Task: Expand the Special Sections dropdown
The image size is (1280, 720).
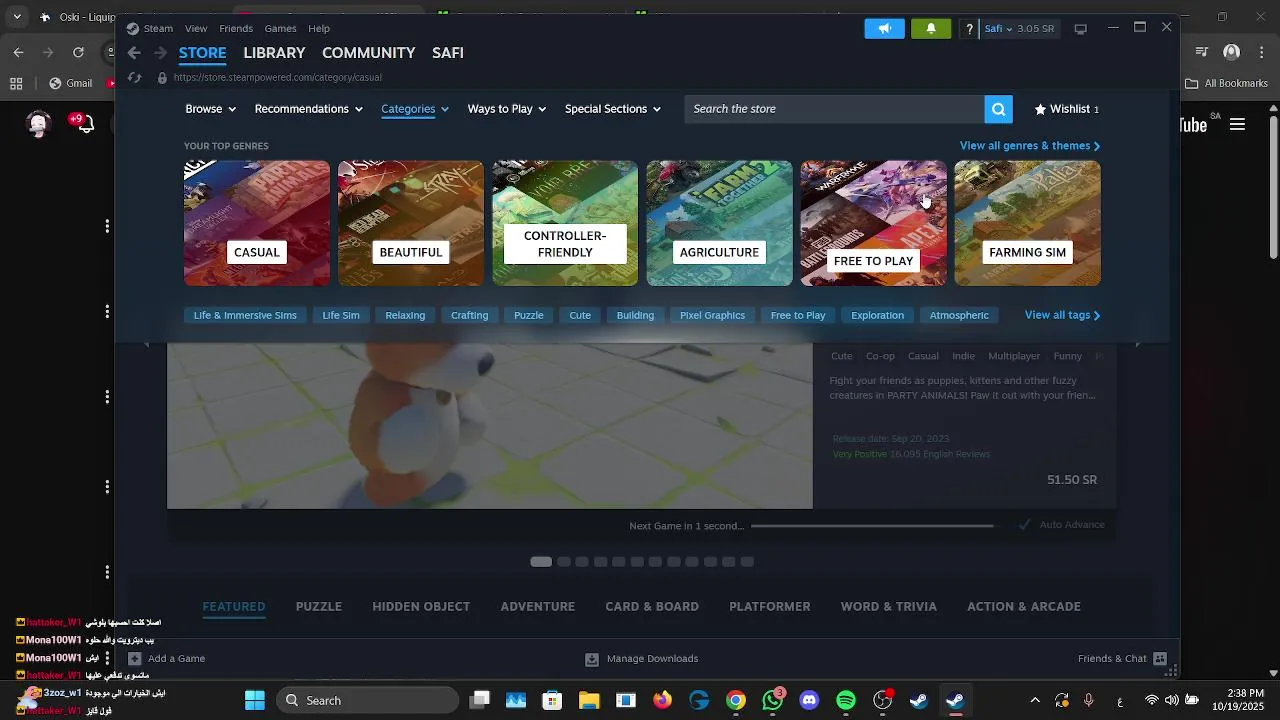Action: coord(613,109)
